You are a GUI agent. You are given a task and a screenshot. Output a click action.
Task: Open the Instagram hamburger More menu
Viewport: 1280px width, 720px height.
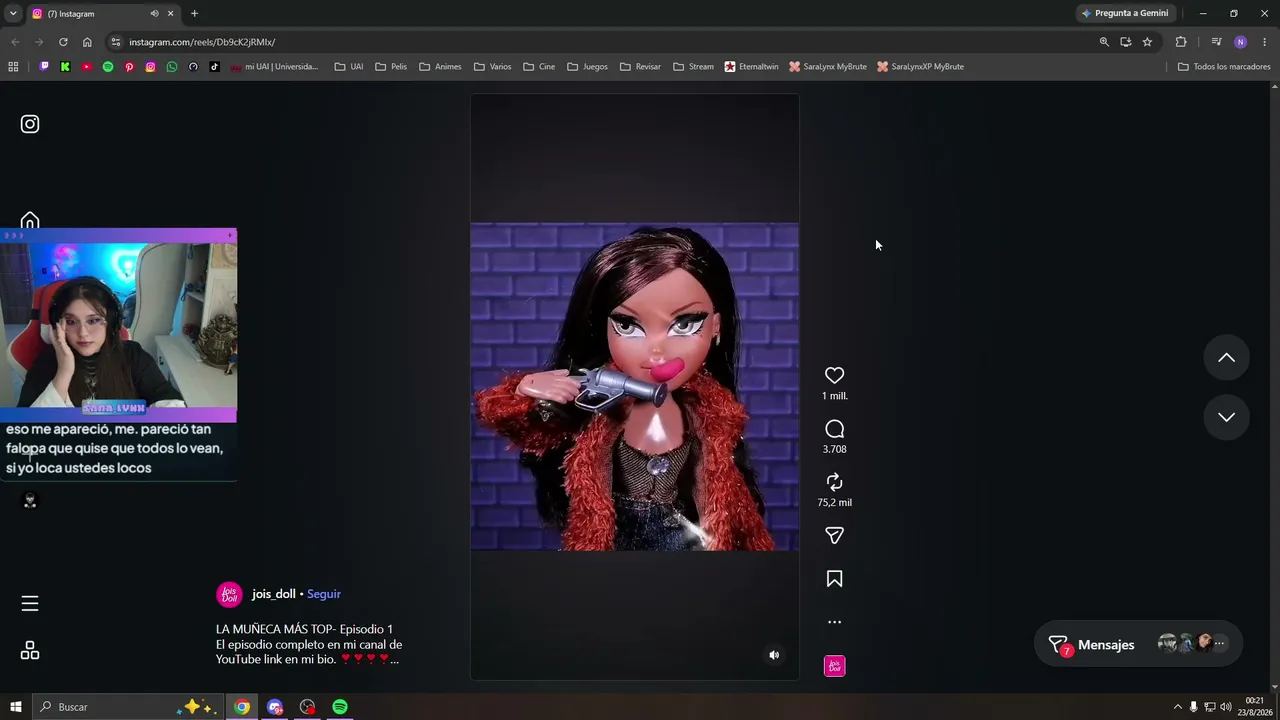[x=30, y=603]
